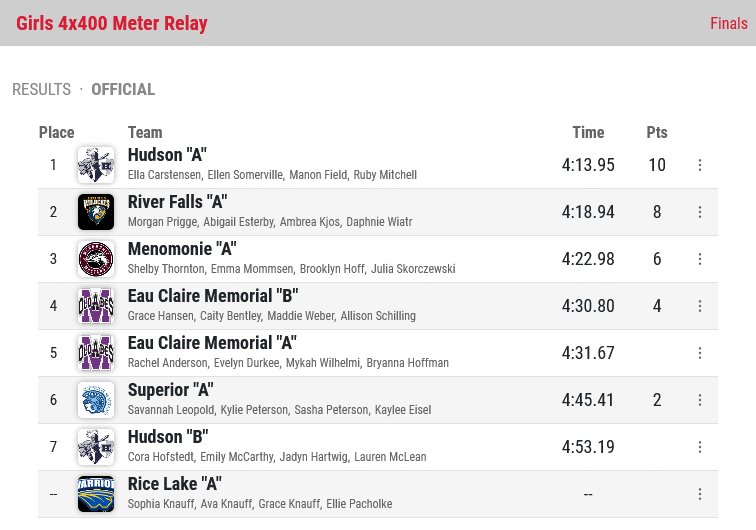Open the Rice Lake Warriors logo
The image size is (756, 530).
point(96,494)
